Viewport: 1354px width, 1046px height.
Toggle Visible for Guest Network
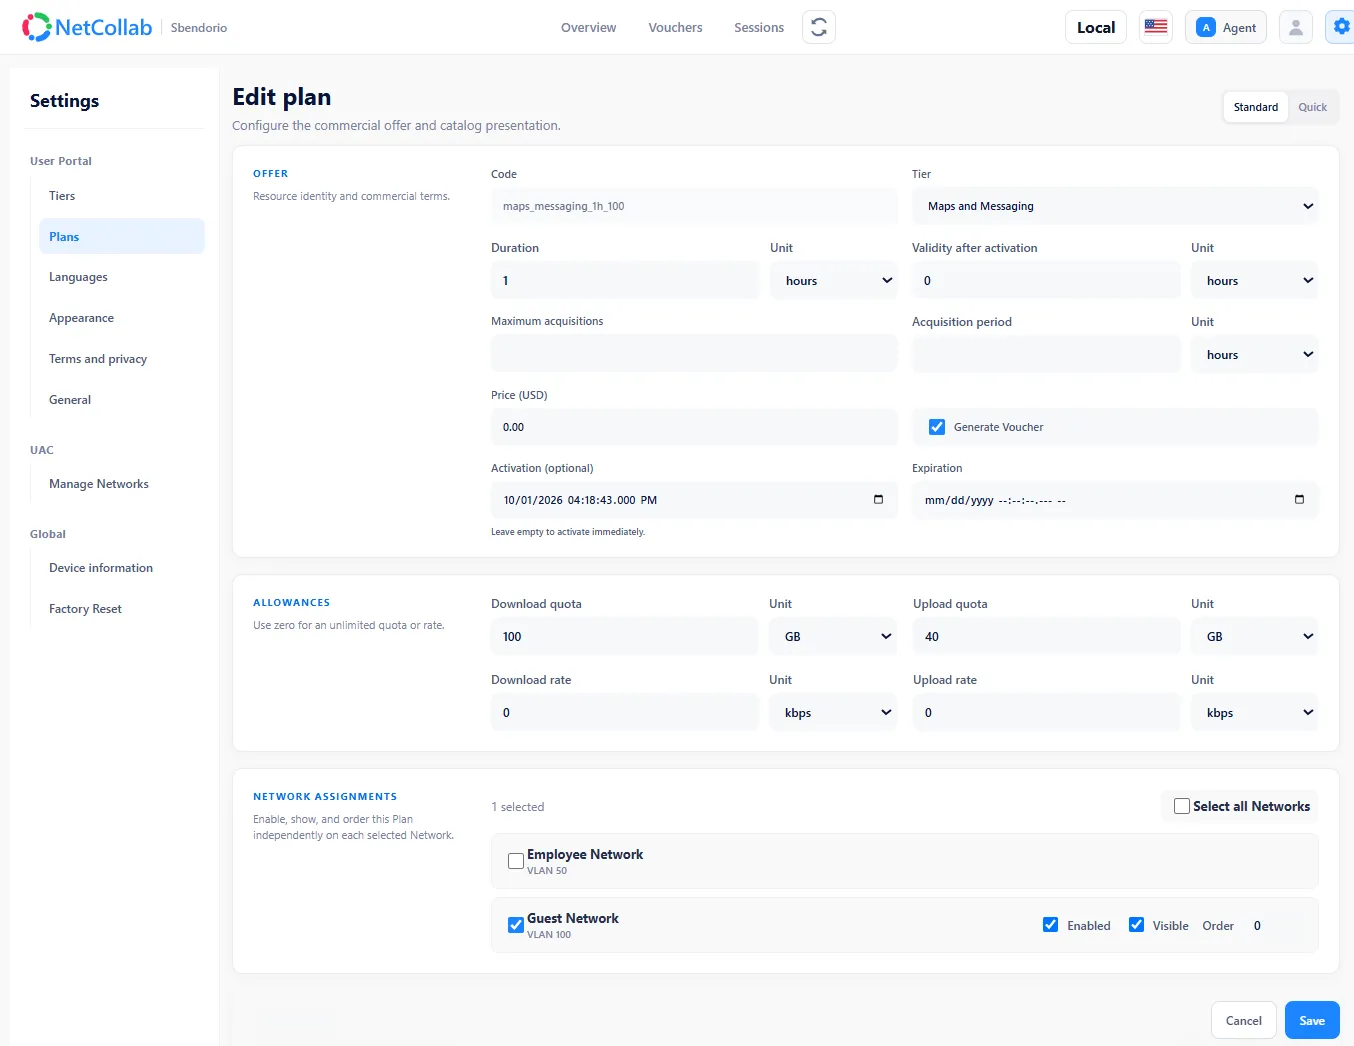(x=1136, y=925)
